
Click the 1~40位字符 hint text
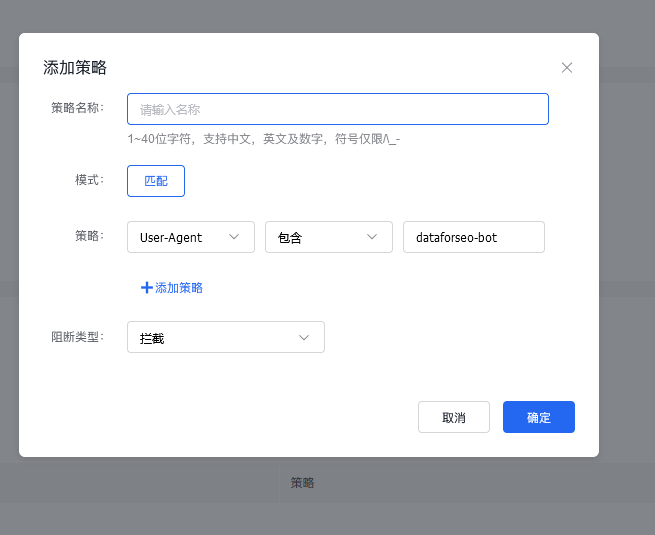(264, 139)
